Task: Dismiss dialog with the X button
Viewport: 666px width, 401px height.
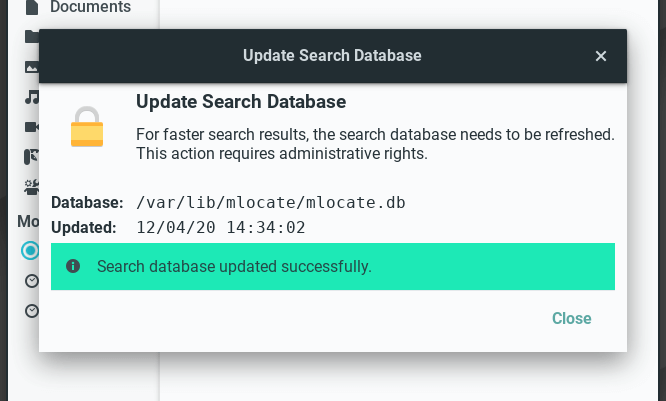Action: [x=601, y=56]
